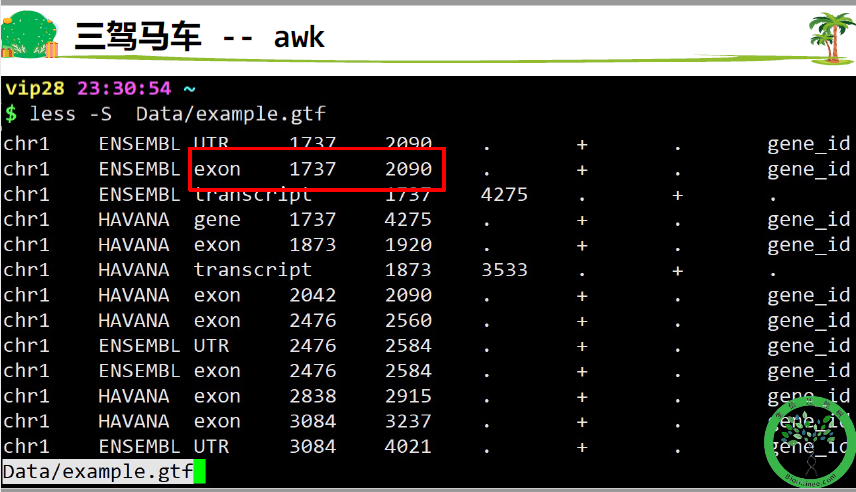Click the path 'Data/example.gtf' in the command line
Viewport: 856px width, 492px height.
(230, 114)
